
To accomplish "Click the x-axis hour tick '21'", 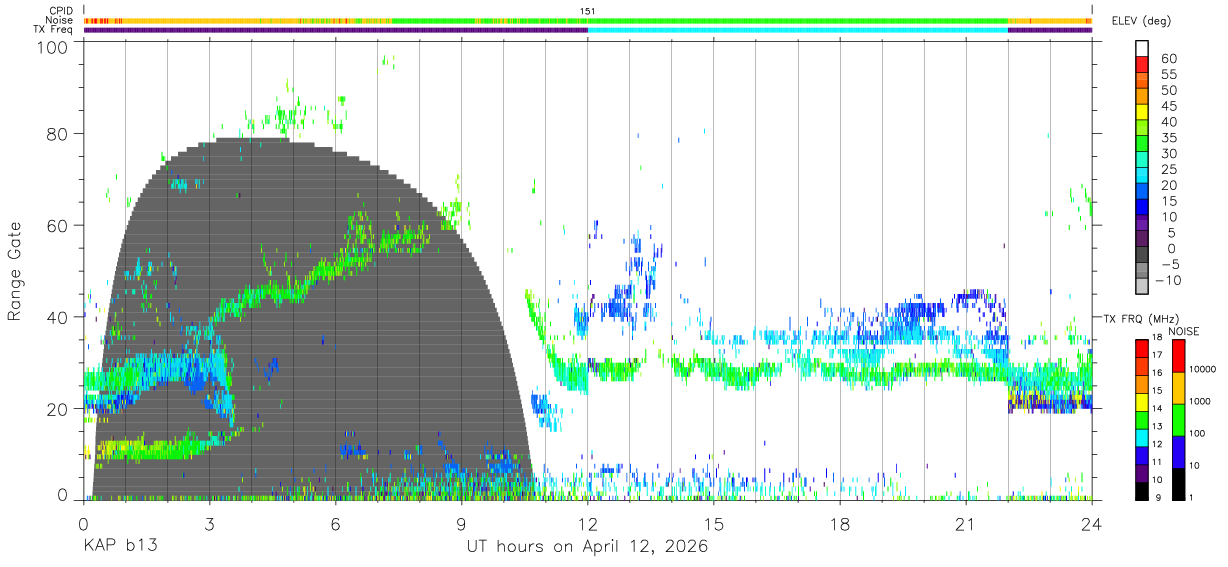I will [966, 524].
